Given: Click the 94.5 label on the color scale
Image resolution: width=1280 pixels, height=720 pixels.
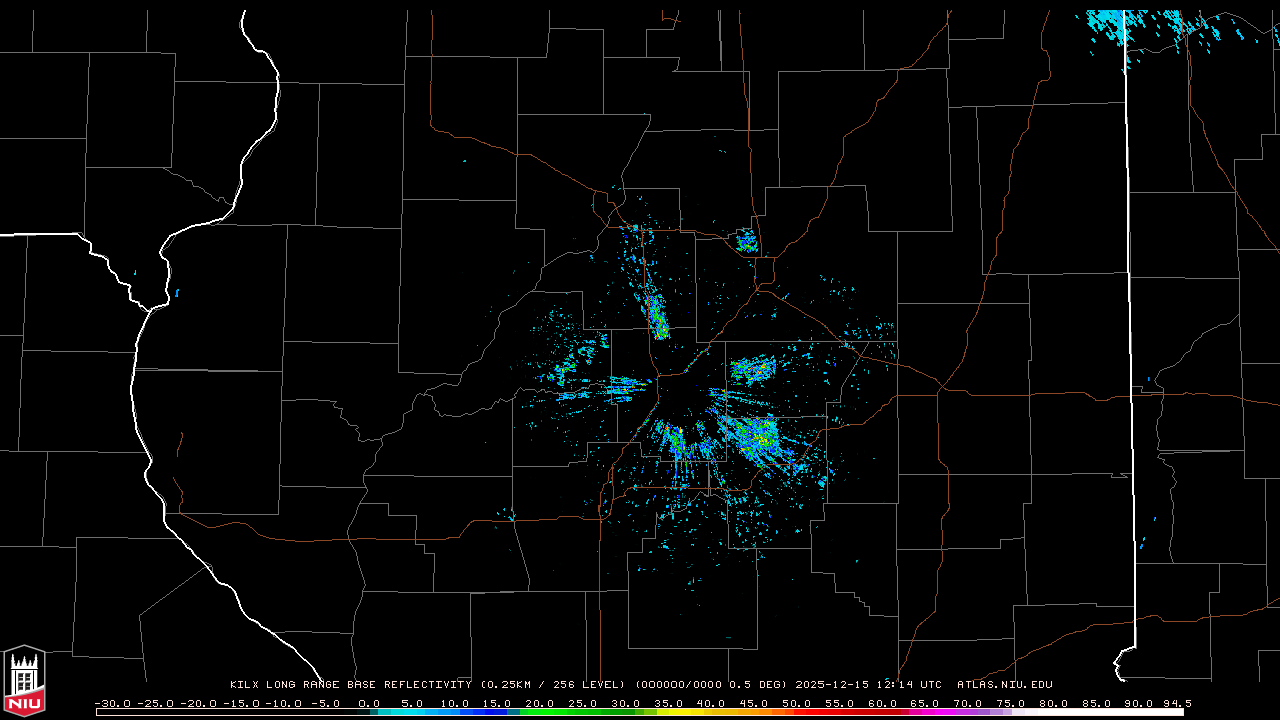Looking at the screenshot, I should click(x=1176, y=703).
